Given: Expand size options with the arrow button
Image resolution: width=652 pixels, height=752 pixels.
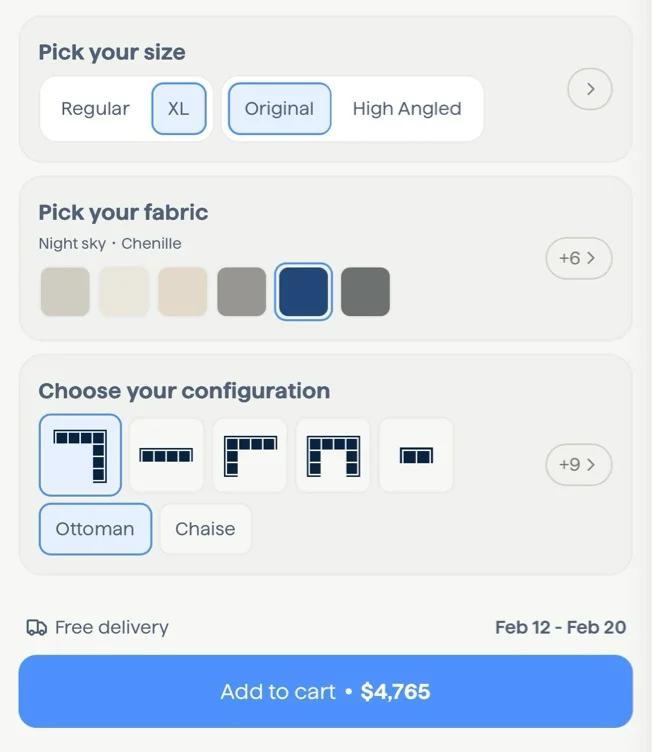Looking at the screenshot, I should pos(590,89).
